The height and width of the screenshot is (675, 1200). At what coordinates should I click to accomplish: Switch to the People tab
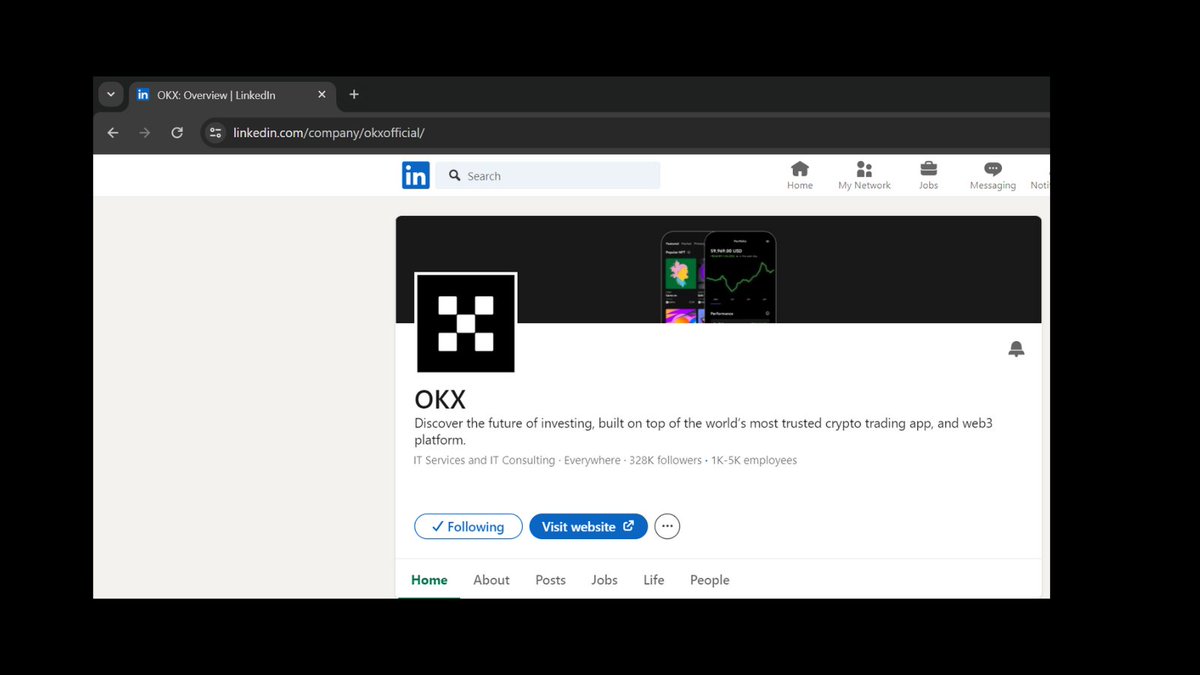pyautogui.click(x=710, y=580)
